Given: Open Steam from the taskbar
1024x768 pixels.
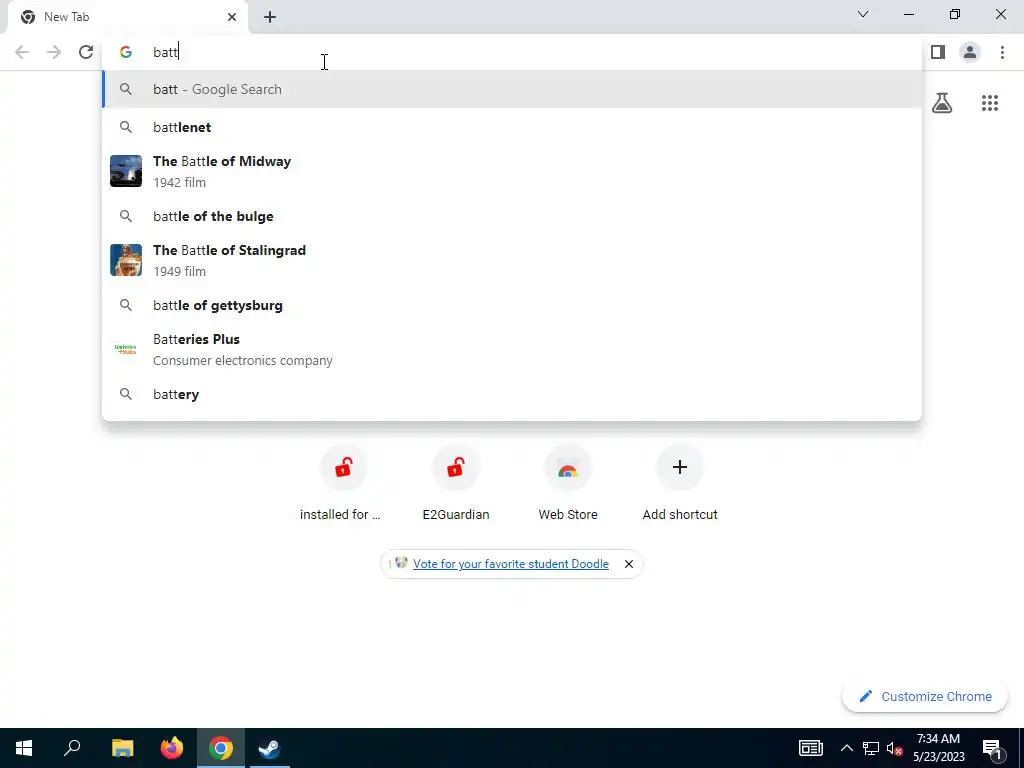Looking at the screenshot, I should click(x=269, y=748).
